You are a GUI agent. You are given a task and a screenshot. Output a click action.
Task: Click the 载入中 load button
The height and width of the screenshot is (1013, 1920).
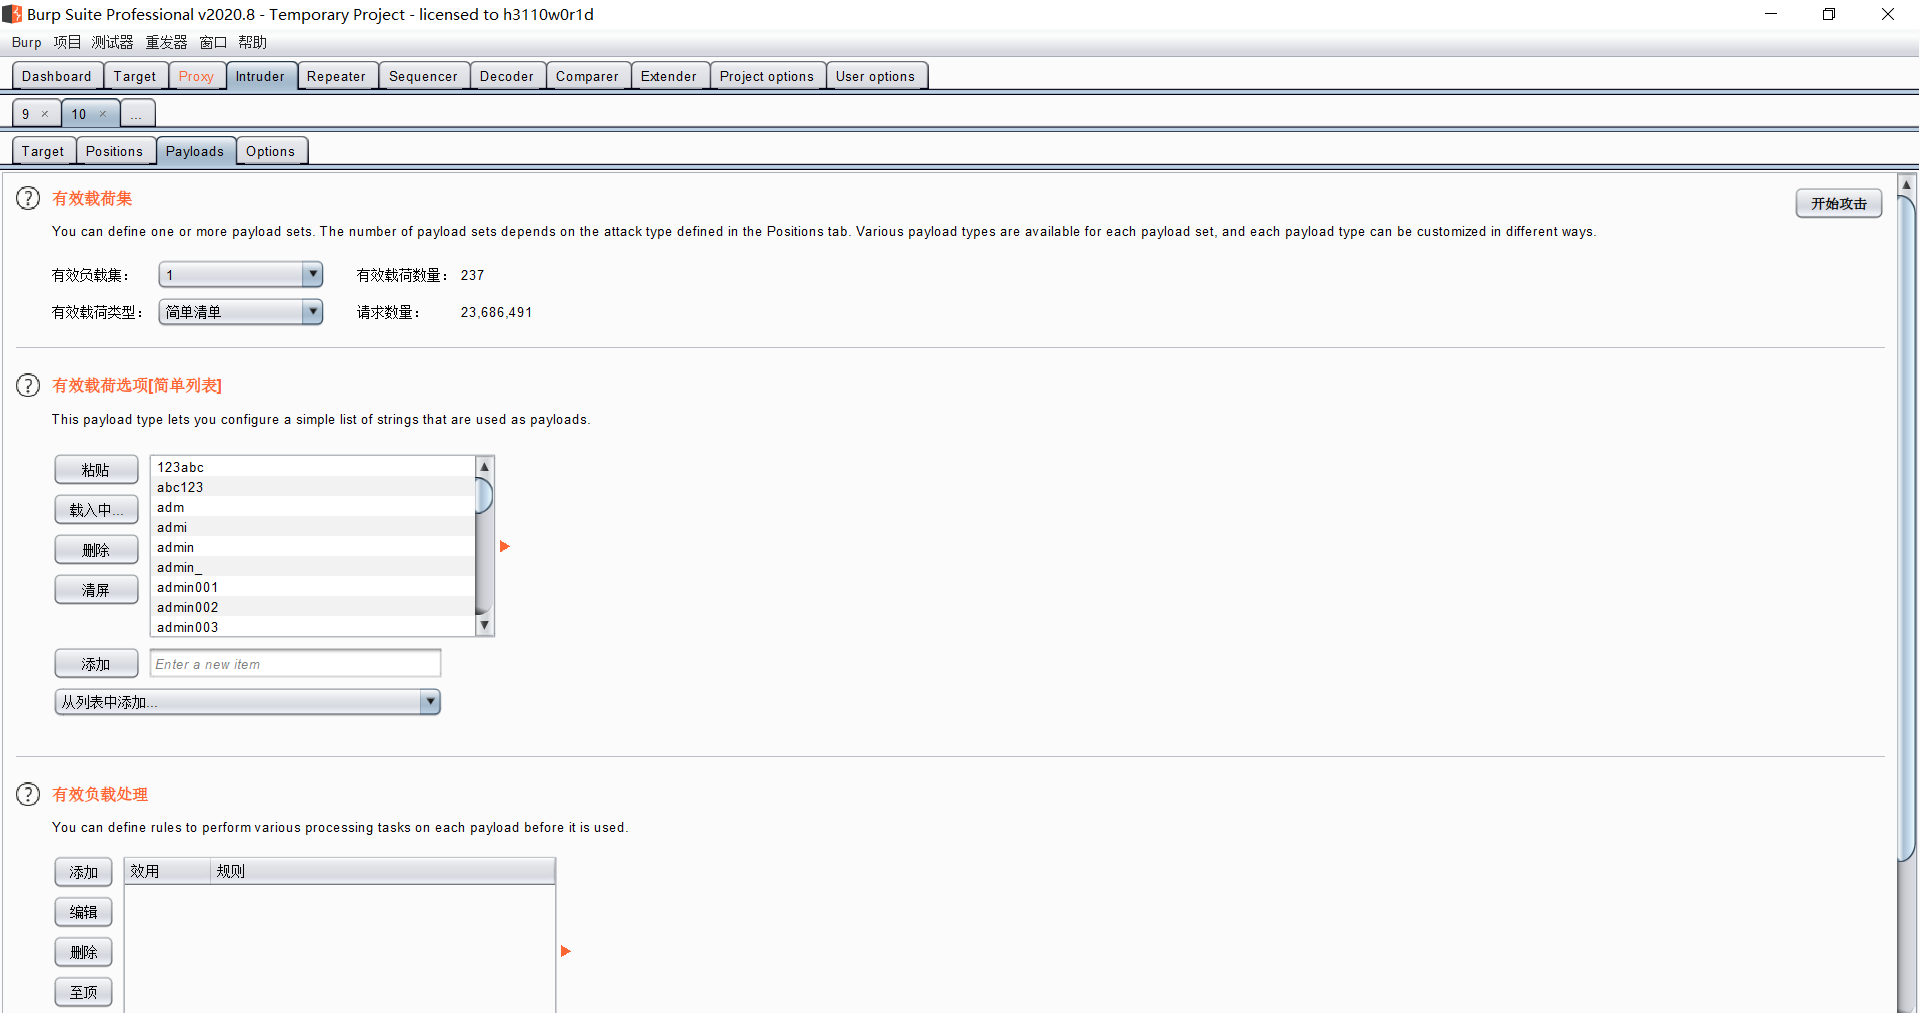click(96, 510)
